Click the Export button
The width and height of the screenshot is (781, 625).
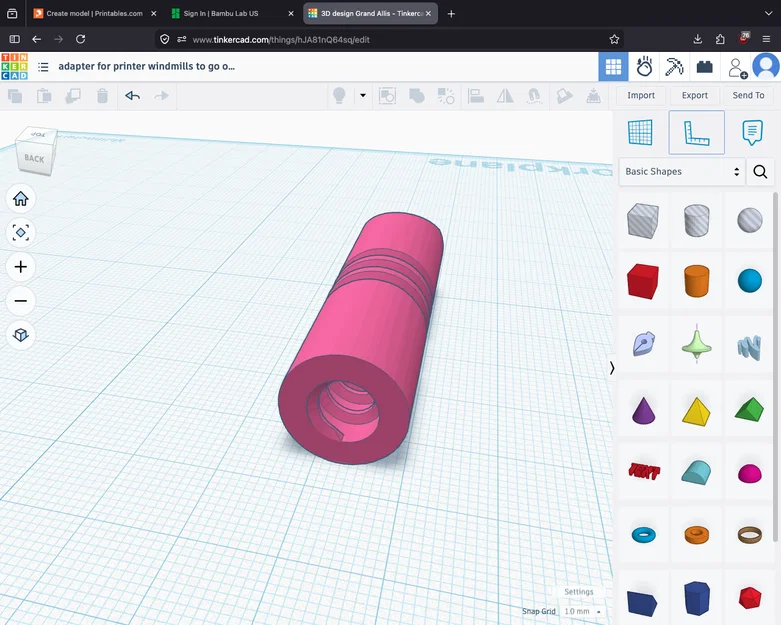[694, 96]
